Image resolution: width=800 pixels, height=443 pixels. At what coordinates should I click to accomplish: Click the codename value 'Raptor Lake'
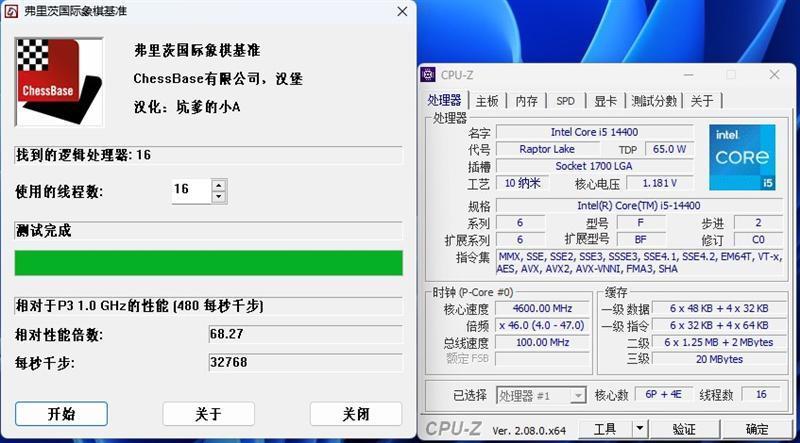point(547,149)
